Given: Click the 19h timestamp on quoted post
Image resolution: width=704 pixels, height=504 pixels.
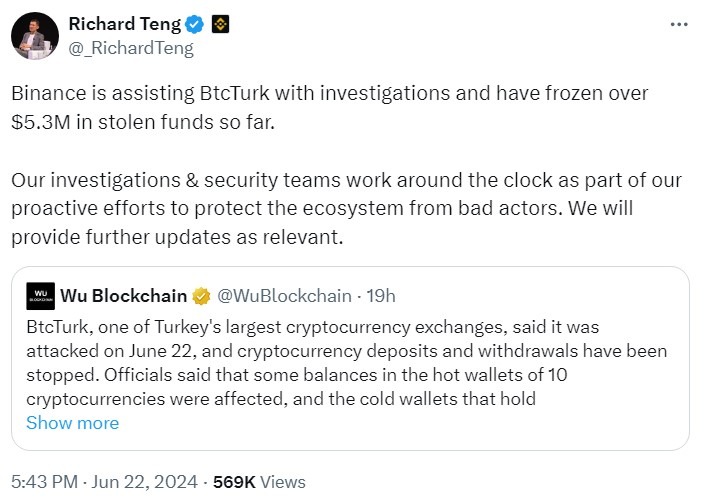Looking at the screenshot, I should tap(381, 295).
